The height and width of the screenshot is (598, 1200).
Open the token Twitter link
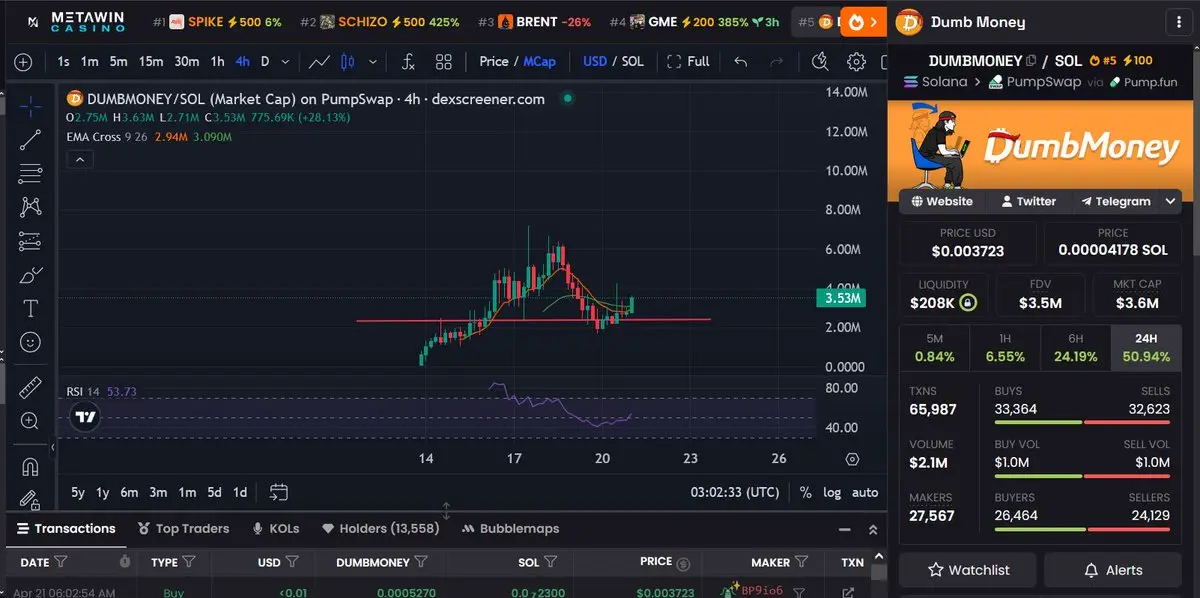[x=1028, y=201]
